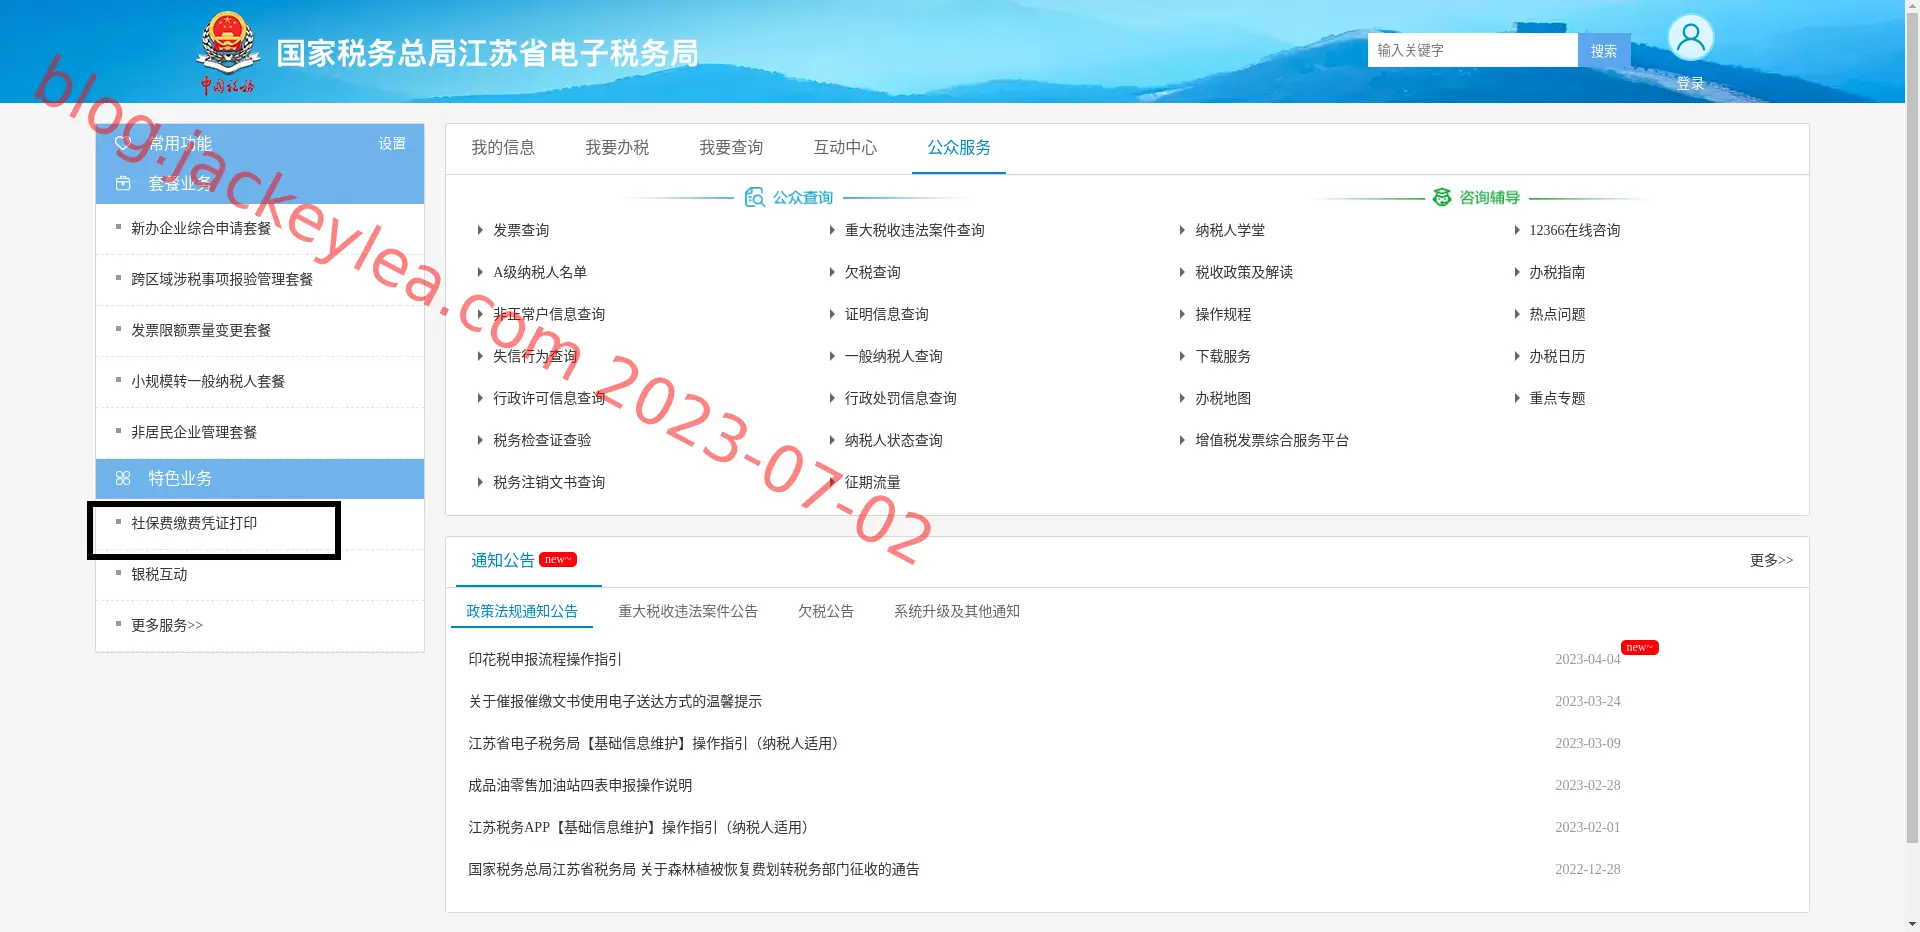
Task: Open 证明信息查询
Action: (886, 314)
